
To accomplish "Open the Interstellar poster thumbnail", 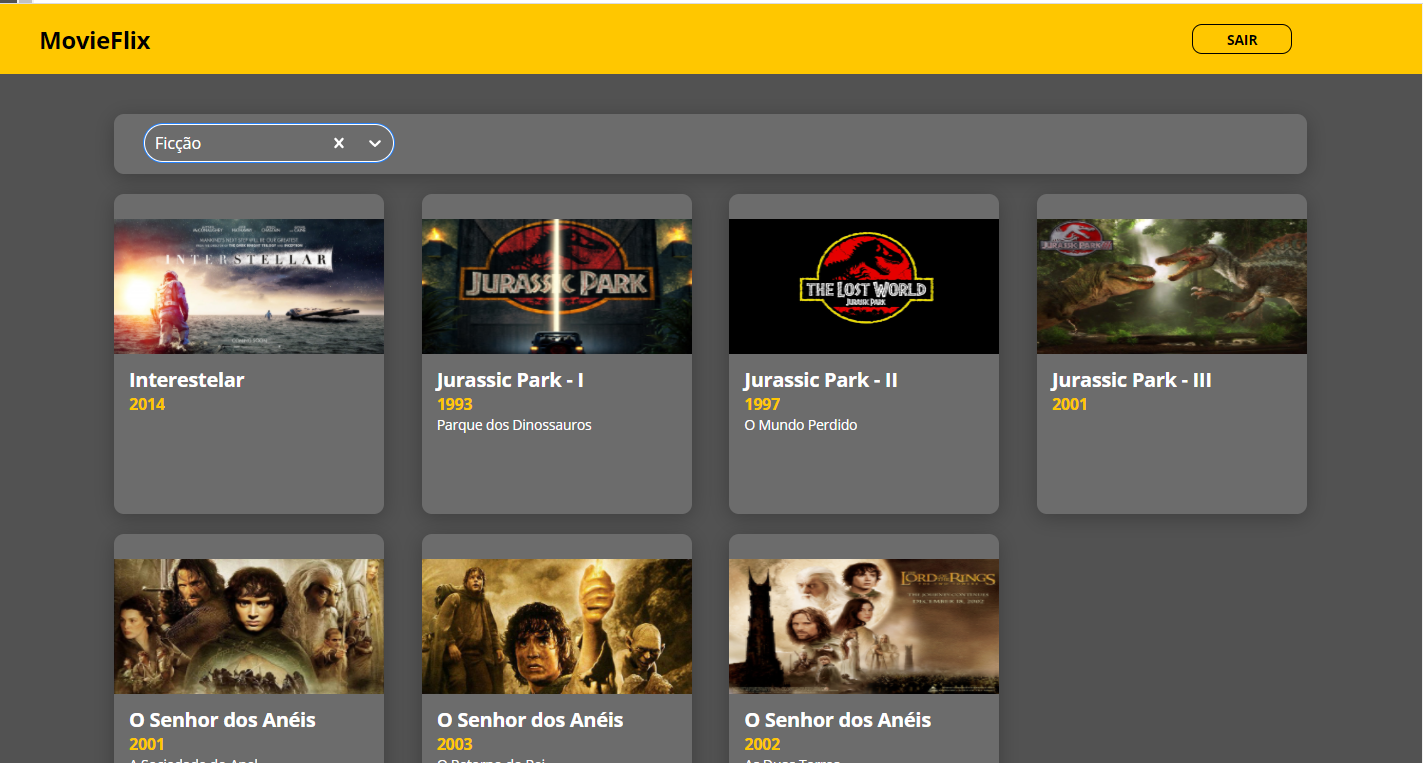I will [249, 286].
